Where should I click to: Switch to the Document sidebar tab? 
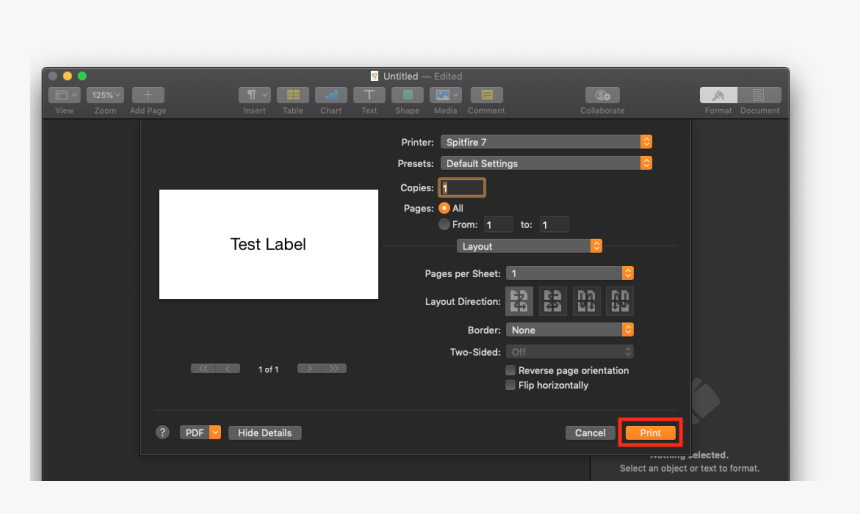click(x=759, y=95)
